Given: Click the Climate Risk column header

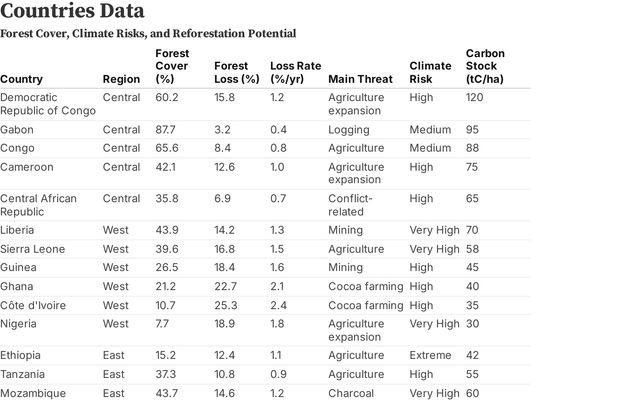Looking at the screenshot, I should click(424, 72).
